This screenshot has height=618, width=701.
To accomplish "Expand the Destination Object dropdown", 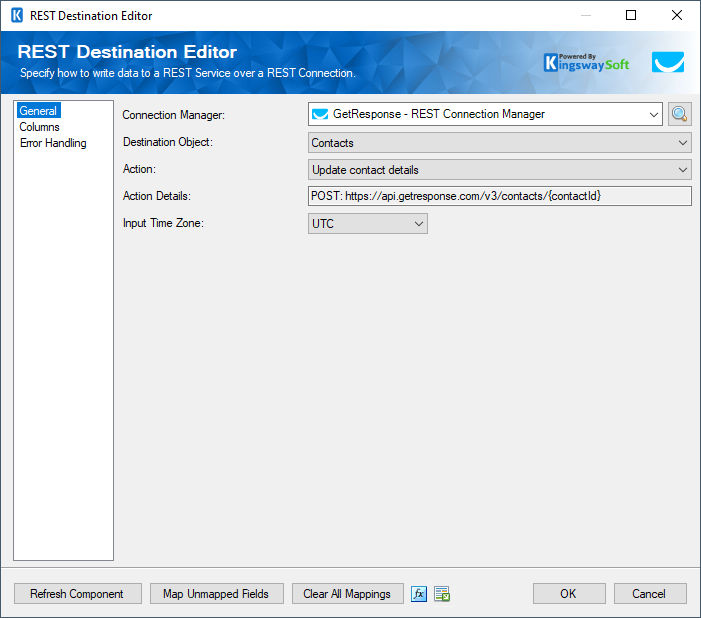I will coord(499,143).
